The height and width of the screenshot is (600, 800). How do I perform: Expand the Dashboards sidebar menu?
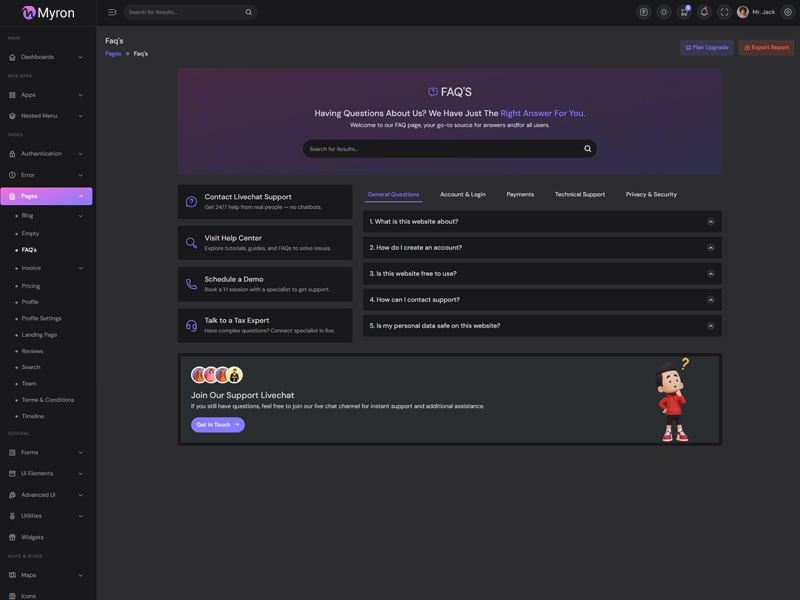[x=46, y=57]
